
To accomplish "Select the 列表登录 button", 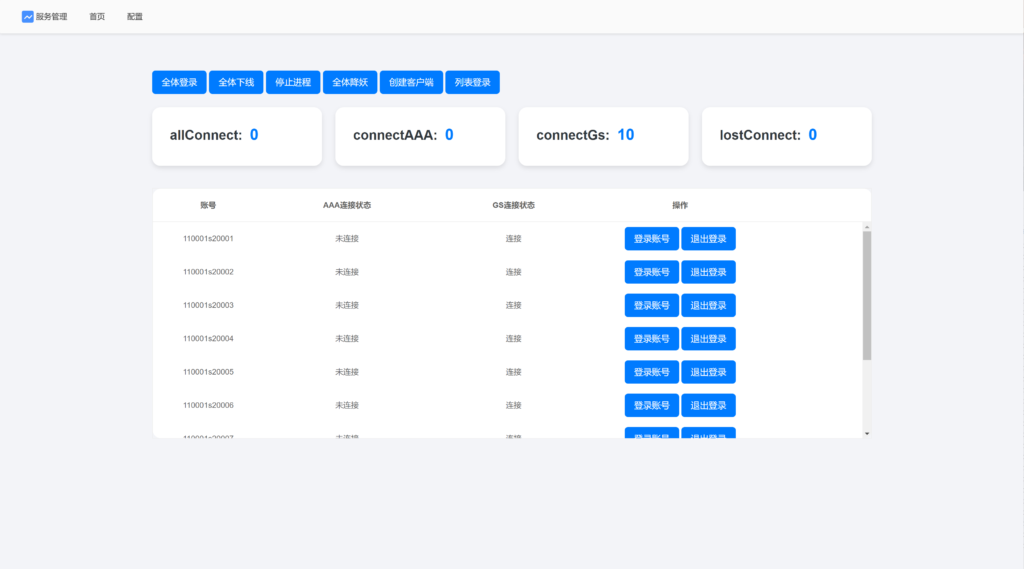I will (472, 82).
